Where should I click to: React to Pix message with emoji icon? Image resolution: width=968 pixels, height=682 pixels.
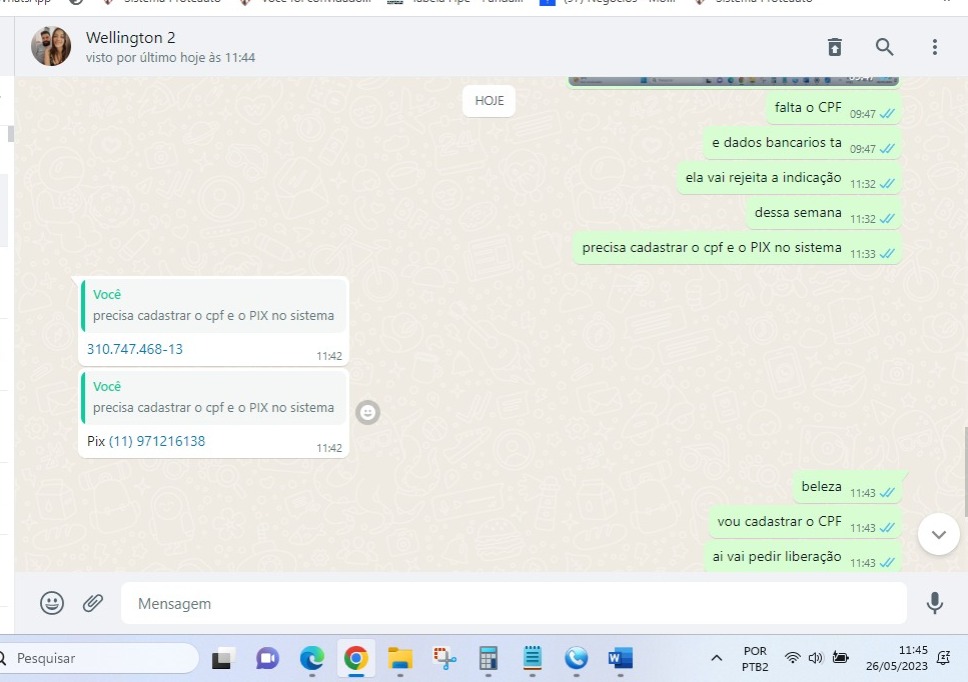(x=368, y=412)
